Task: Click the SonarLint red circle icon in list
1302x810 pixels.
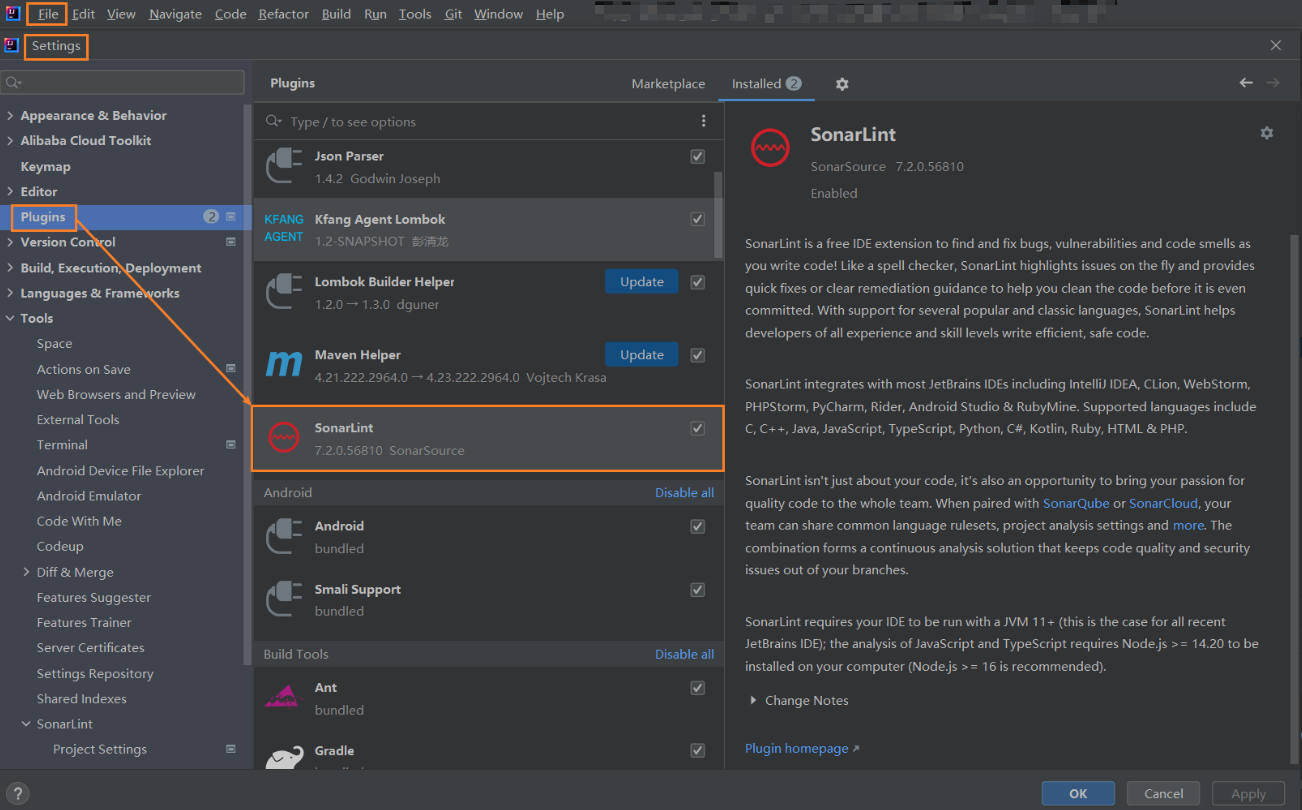Action: pos(284,437)
